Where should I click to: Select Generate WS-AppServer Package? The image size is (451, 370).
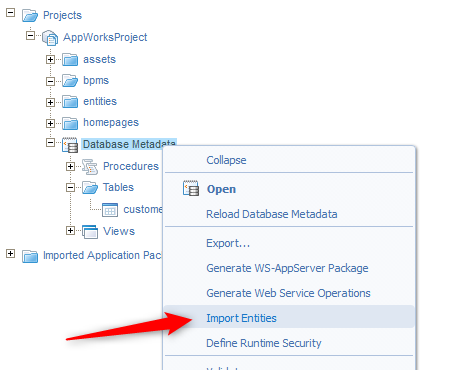(x=287, y=268)
